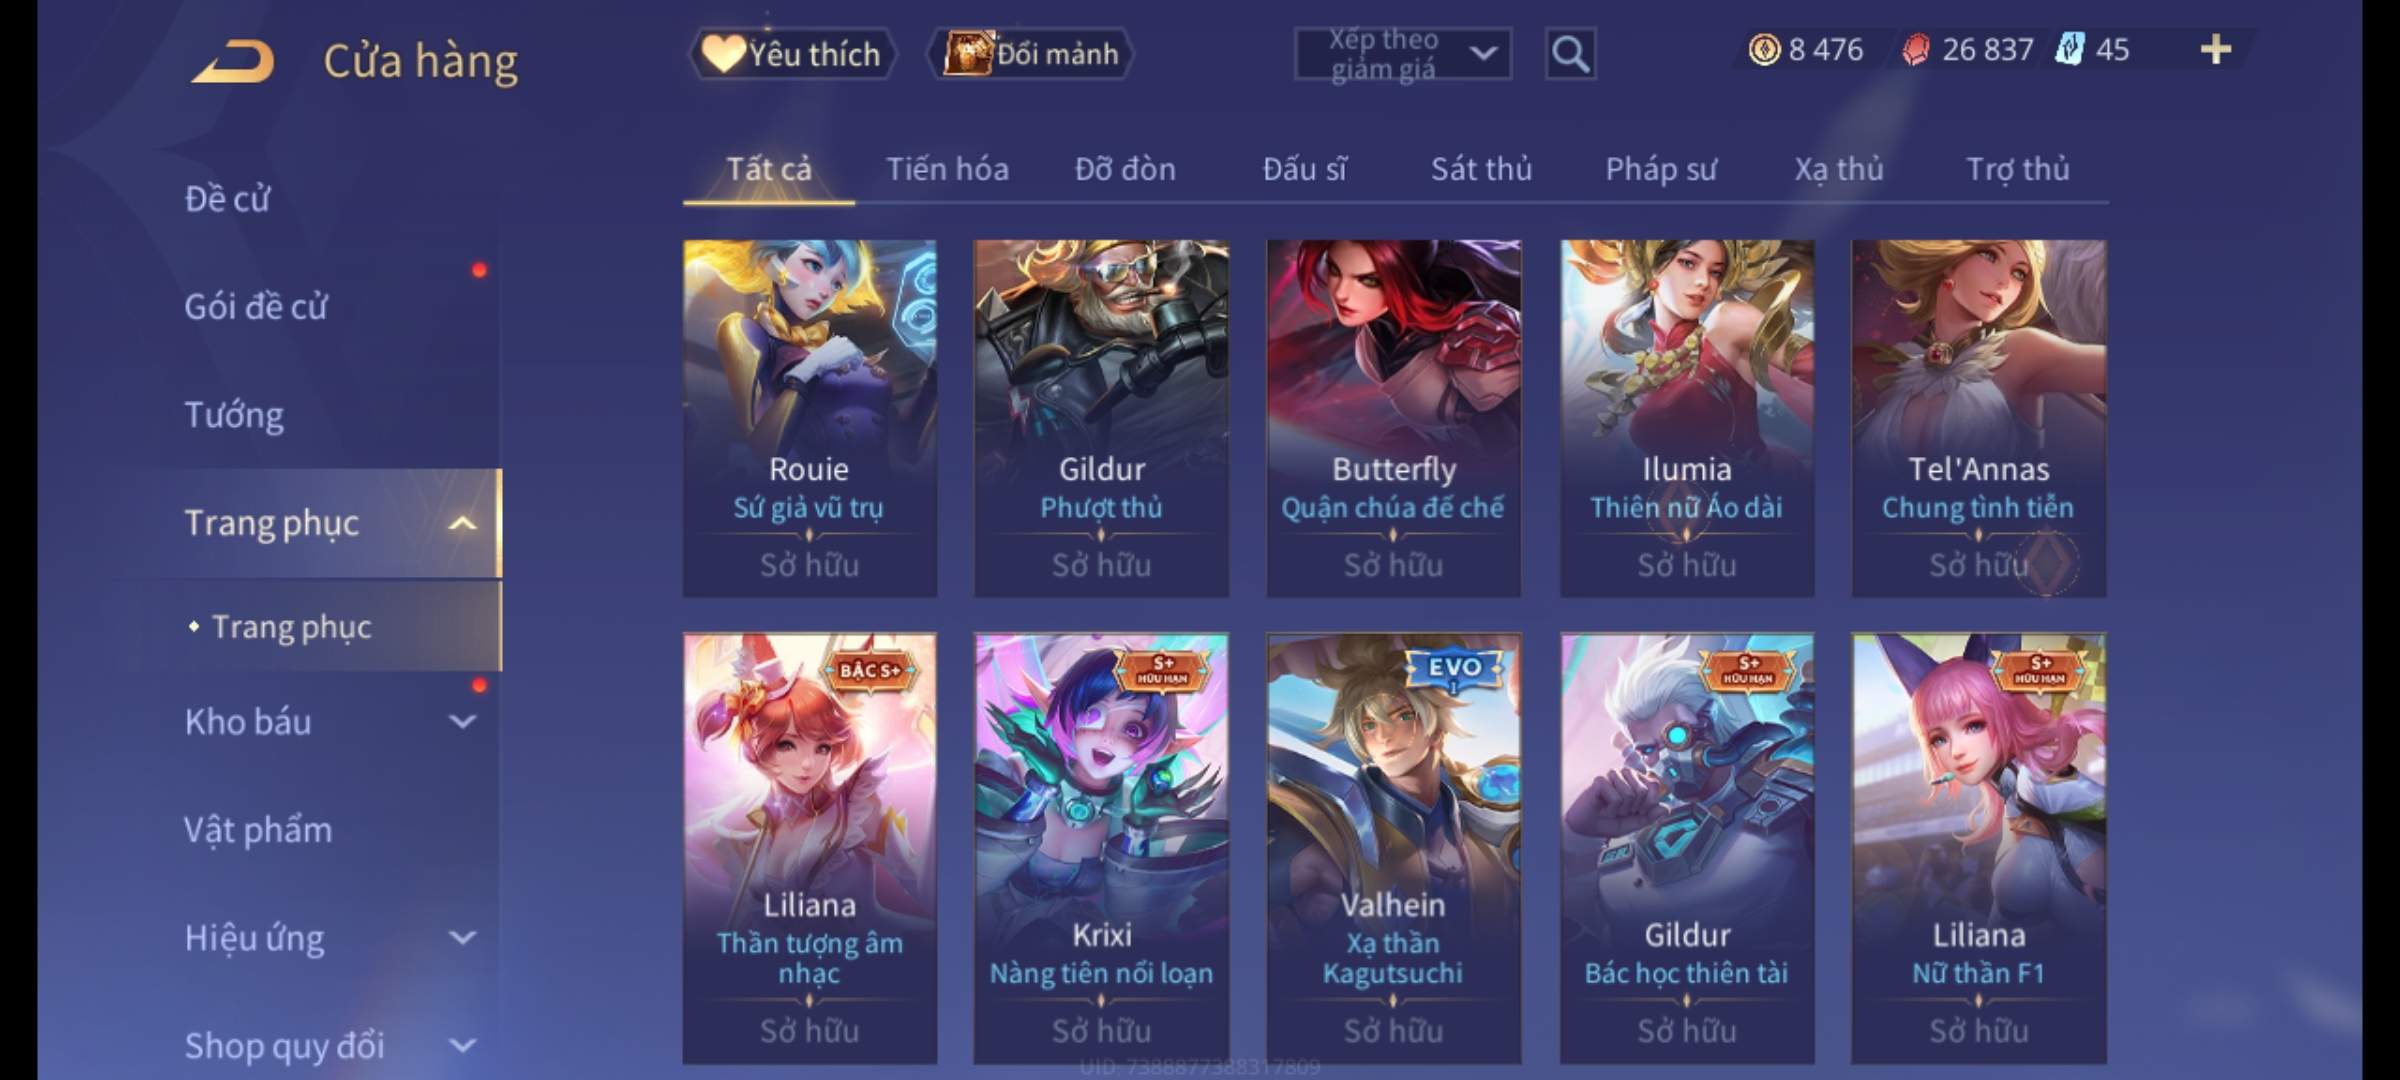This screenshot has width=2400, height=1080.
Task: Click the plus icon to add currency
Action: 2216,49
